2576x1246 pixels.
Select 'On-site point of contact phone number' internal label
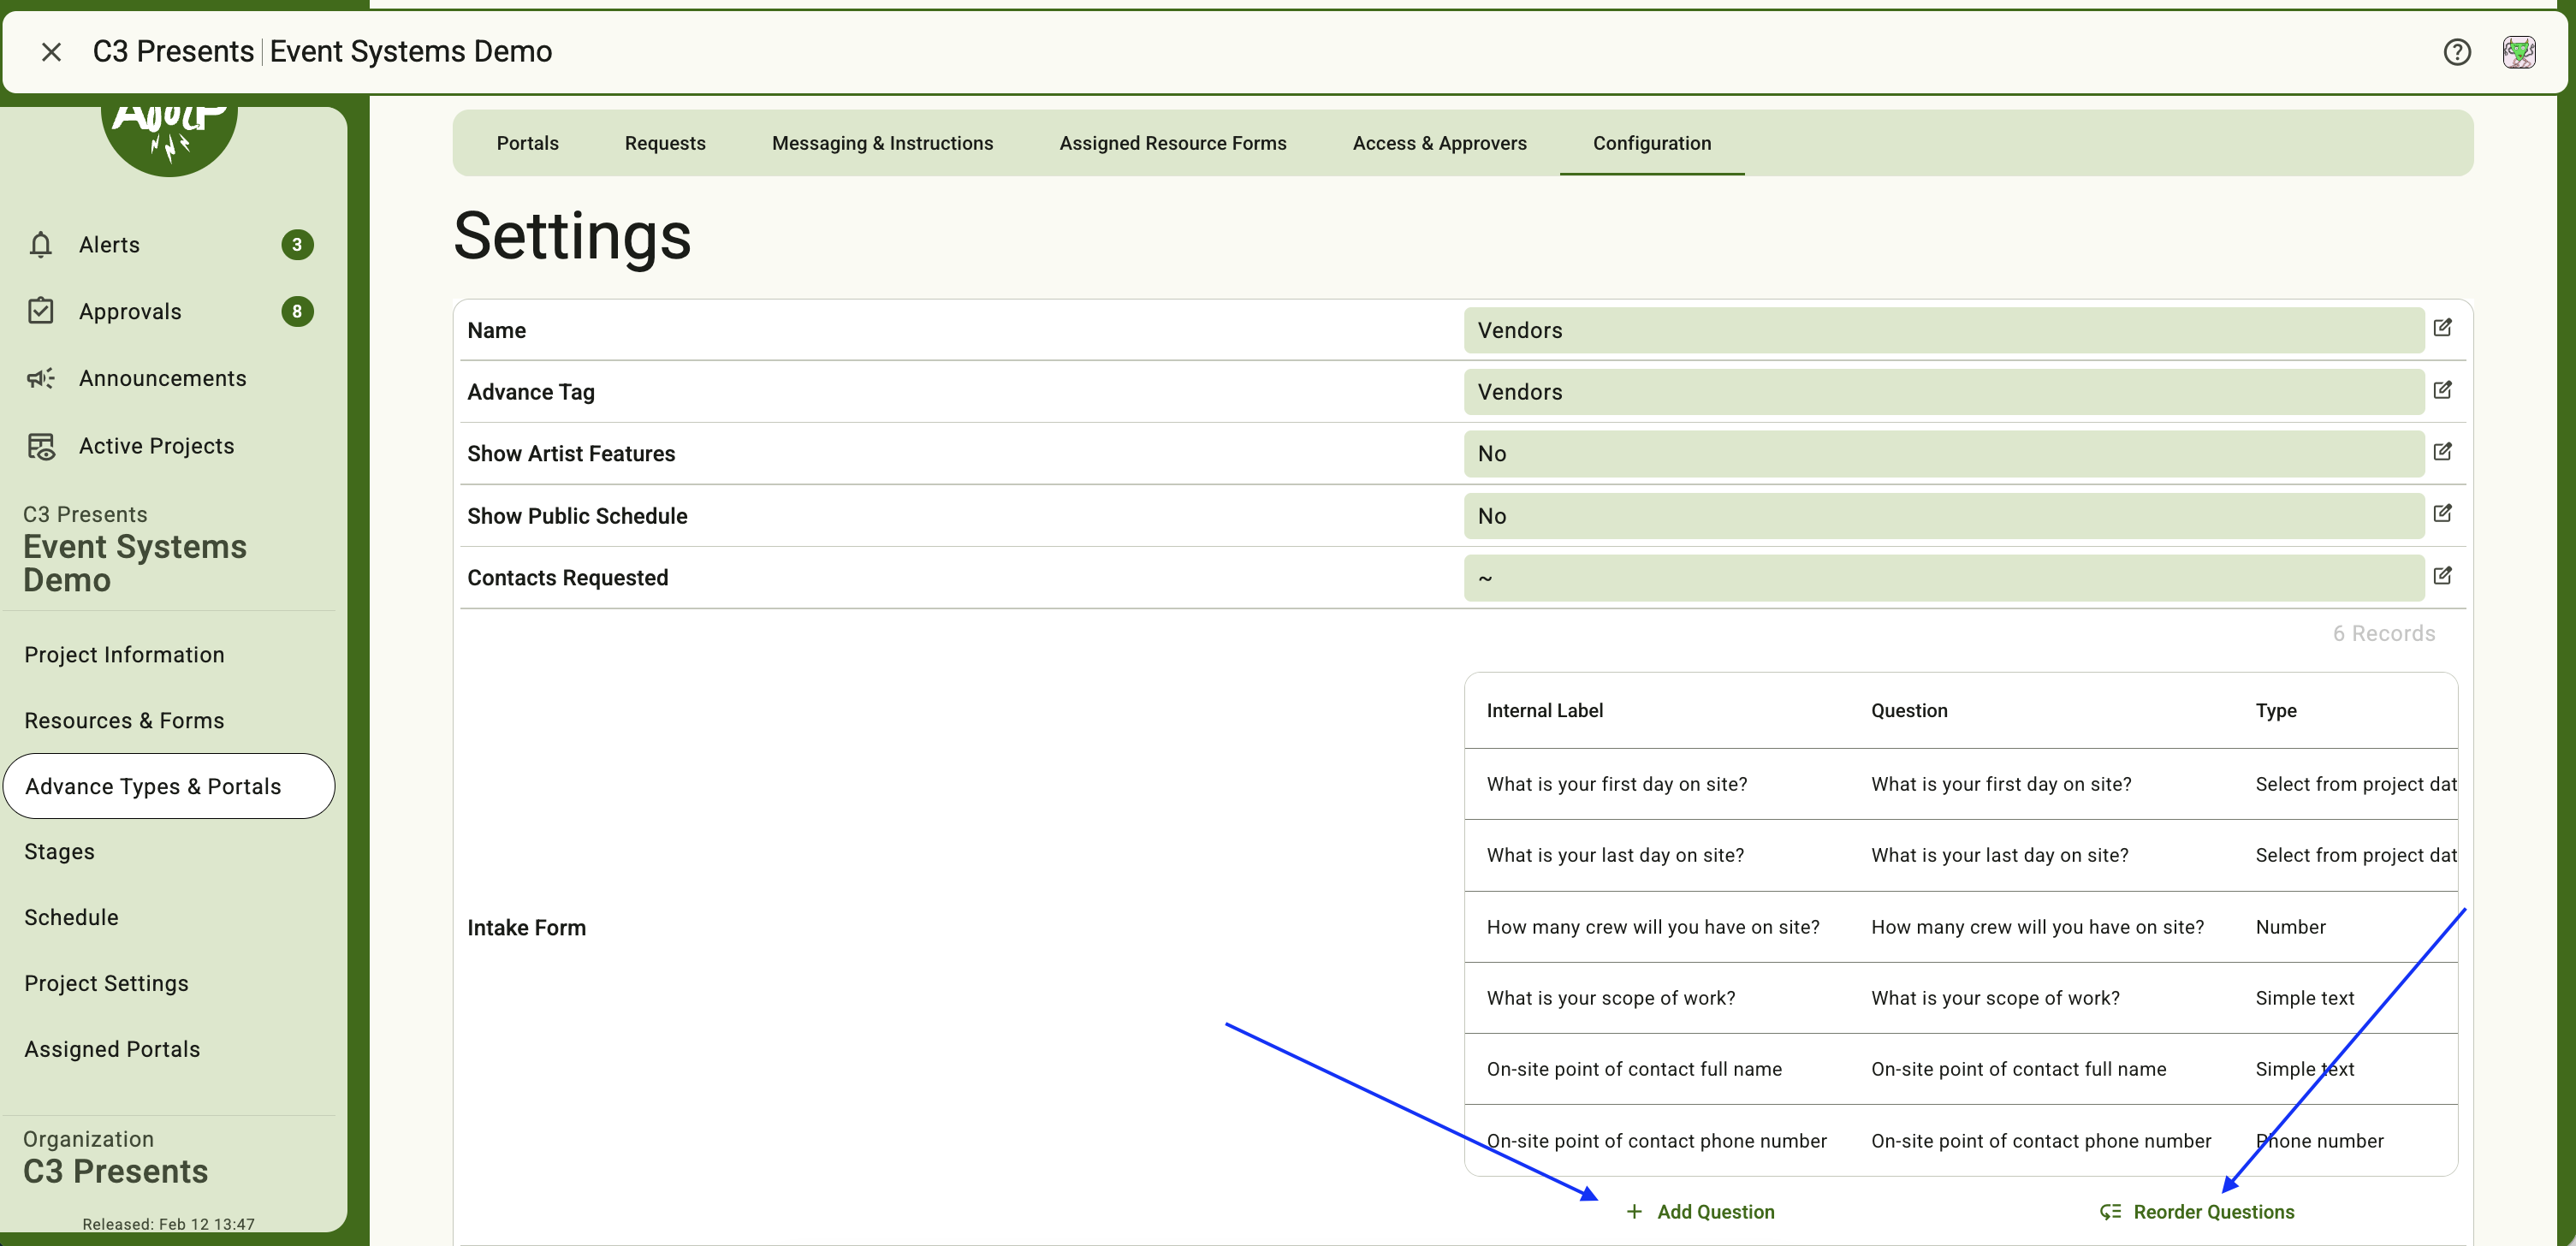[1656, 1142]
